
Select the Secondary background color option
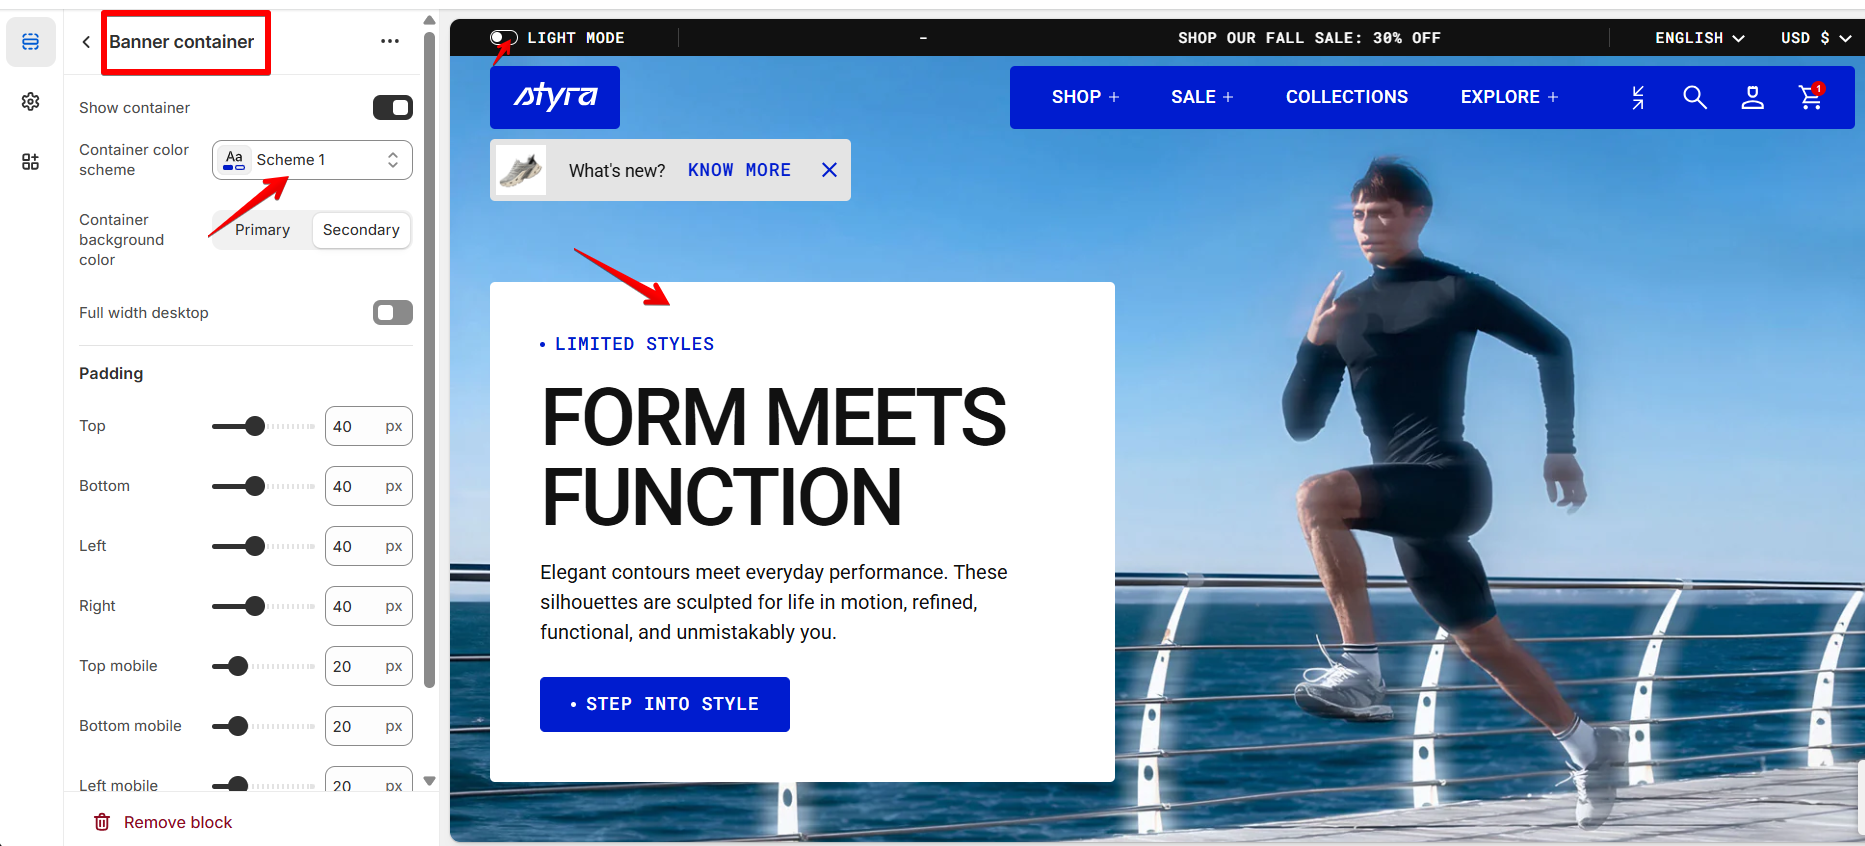click(361, 230)
